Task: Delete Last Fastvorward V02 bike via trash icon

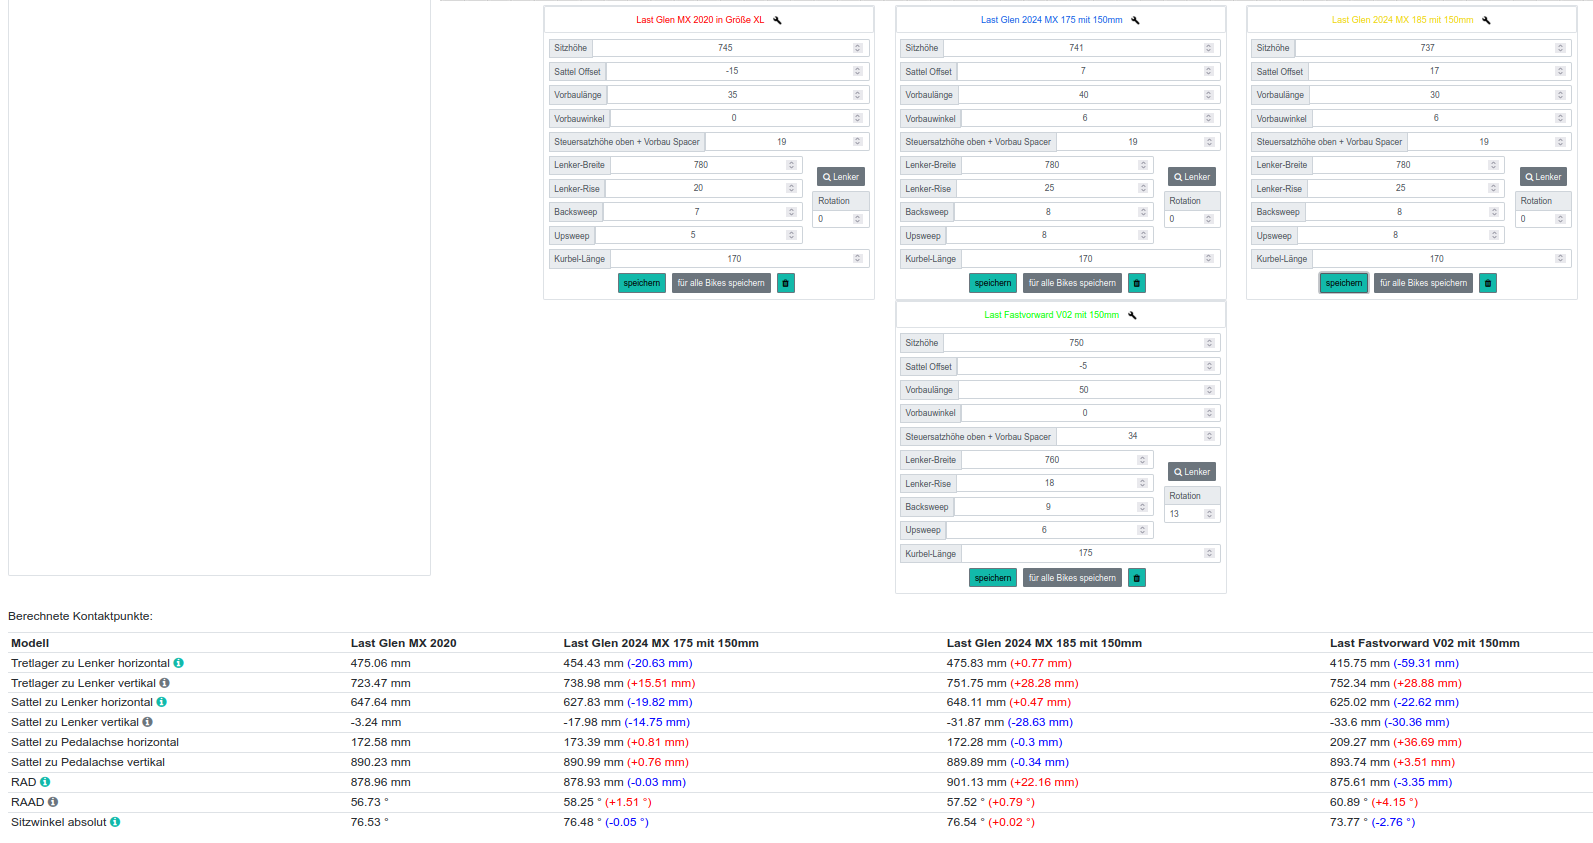Action: (1137, 578)
